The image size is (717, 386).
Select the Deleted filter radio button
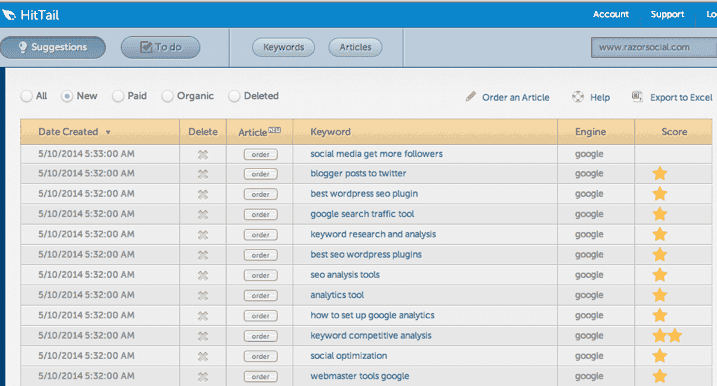[234, 96]
